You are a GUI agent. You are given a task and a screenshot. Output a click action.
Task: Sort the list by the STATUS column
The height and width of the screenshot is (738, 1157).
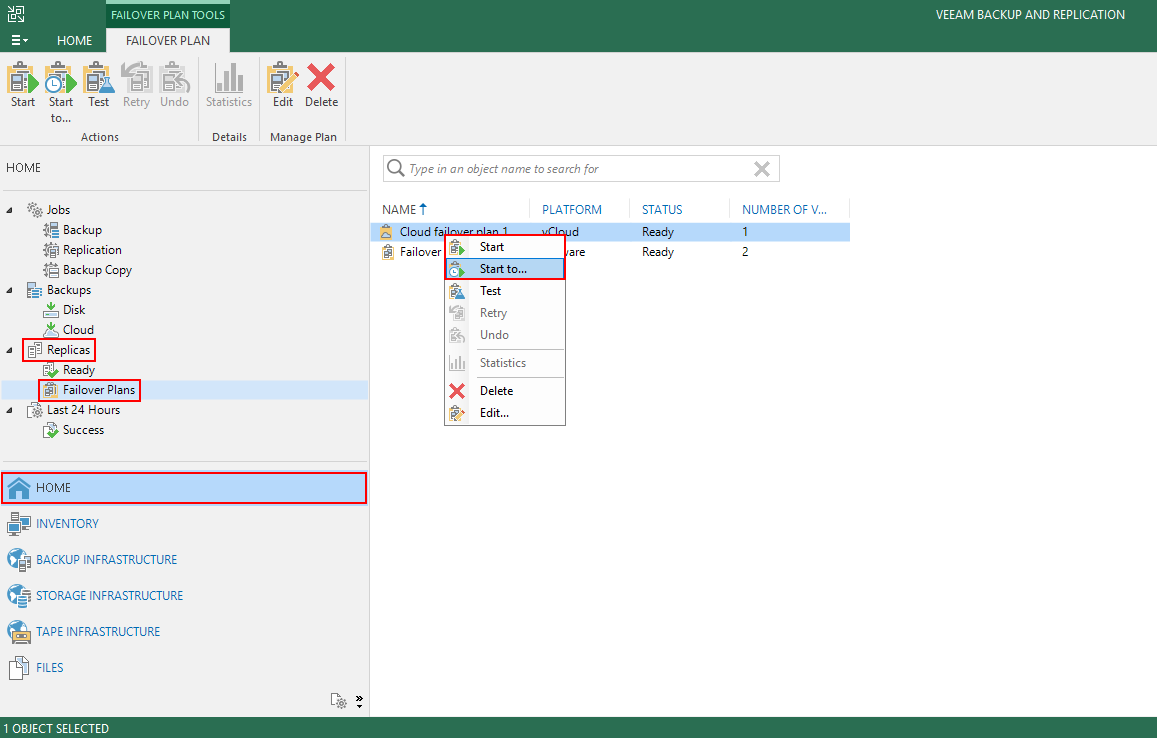coord(662,210)
